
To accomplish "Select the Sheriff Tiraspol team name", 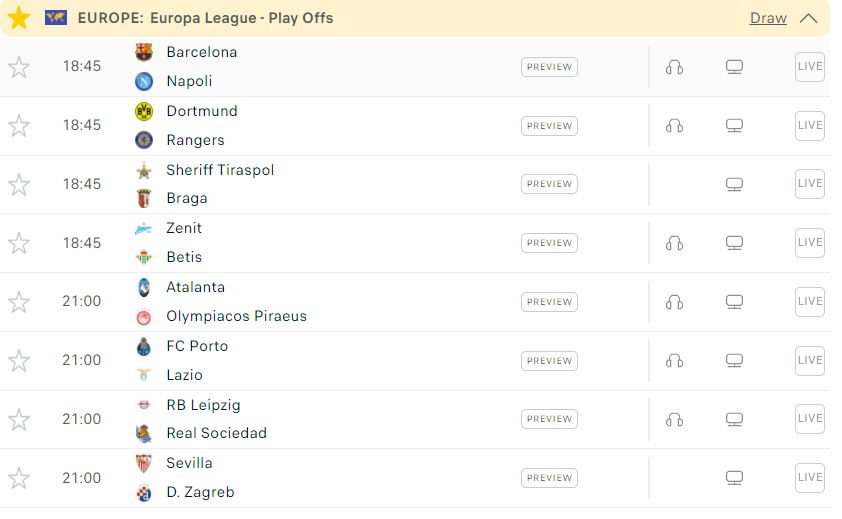I will 220,170.
